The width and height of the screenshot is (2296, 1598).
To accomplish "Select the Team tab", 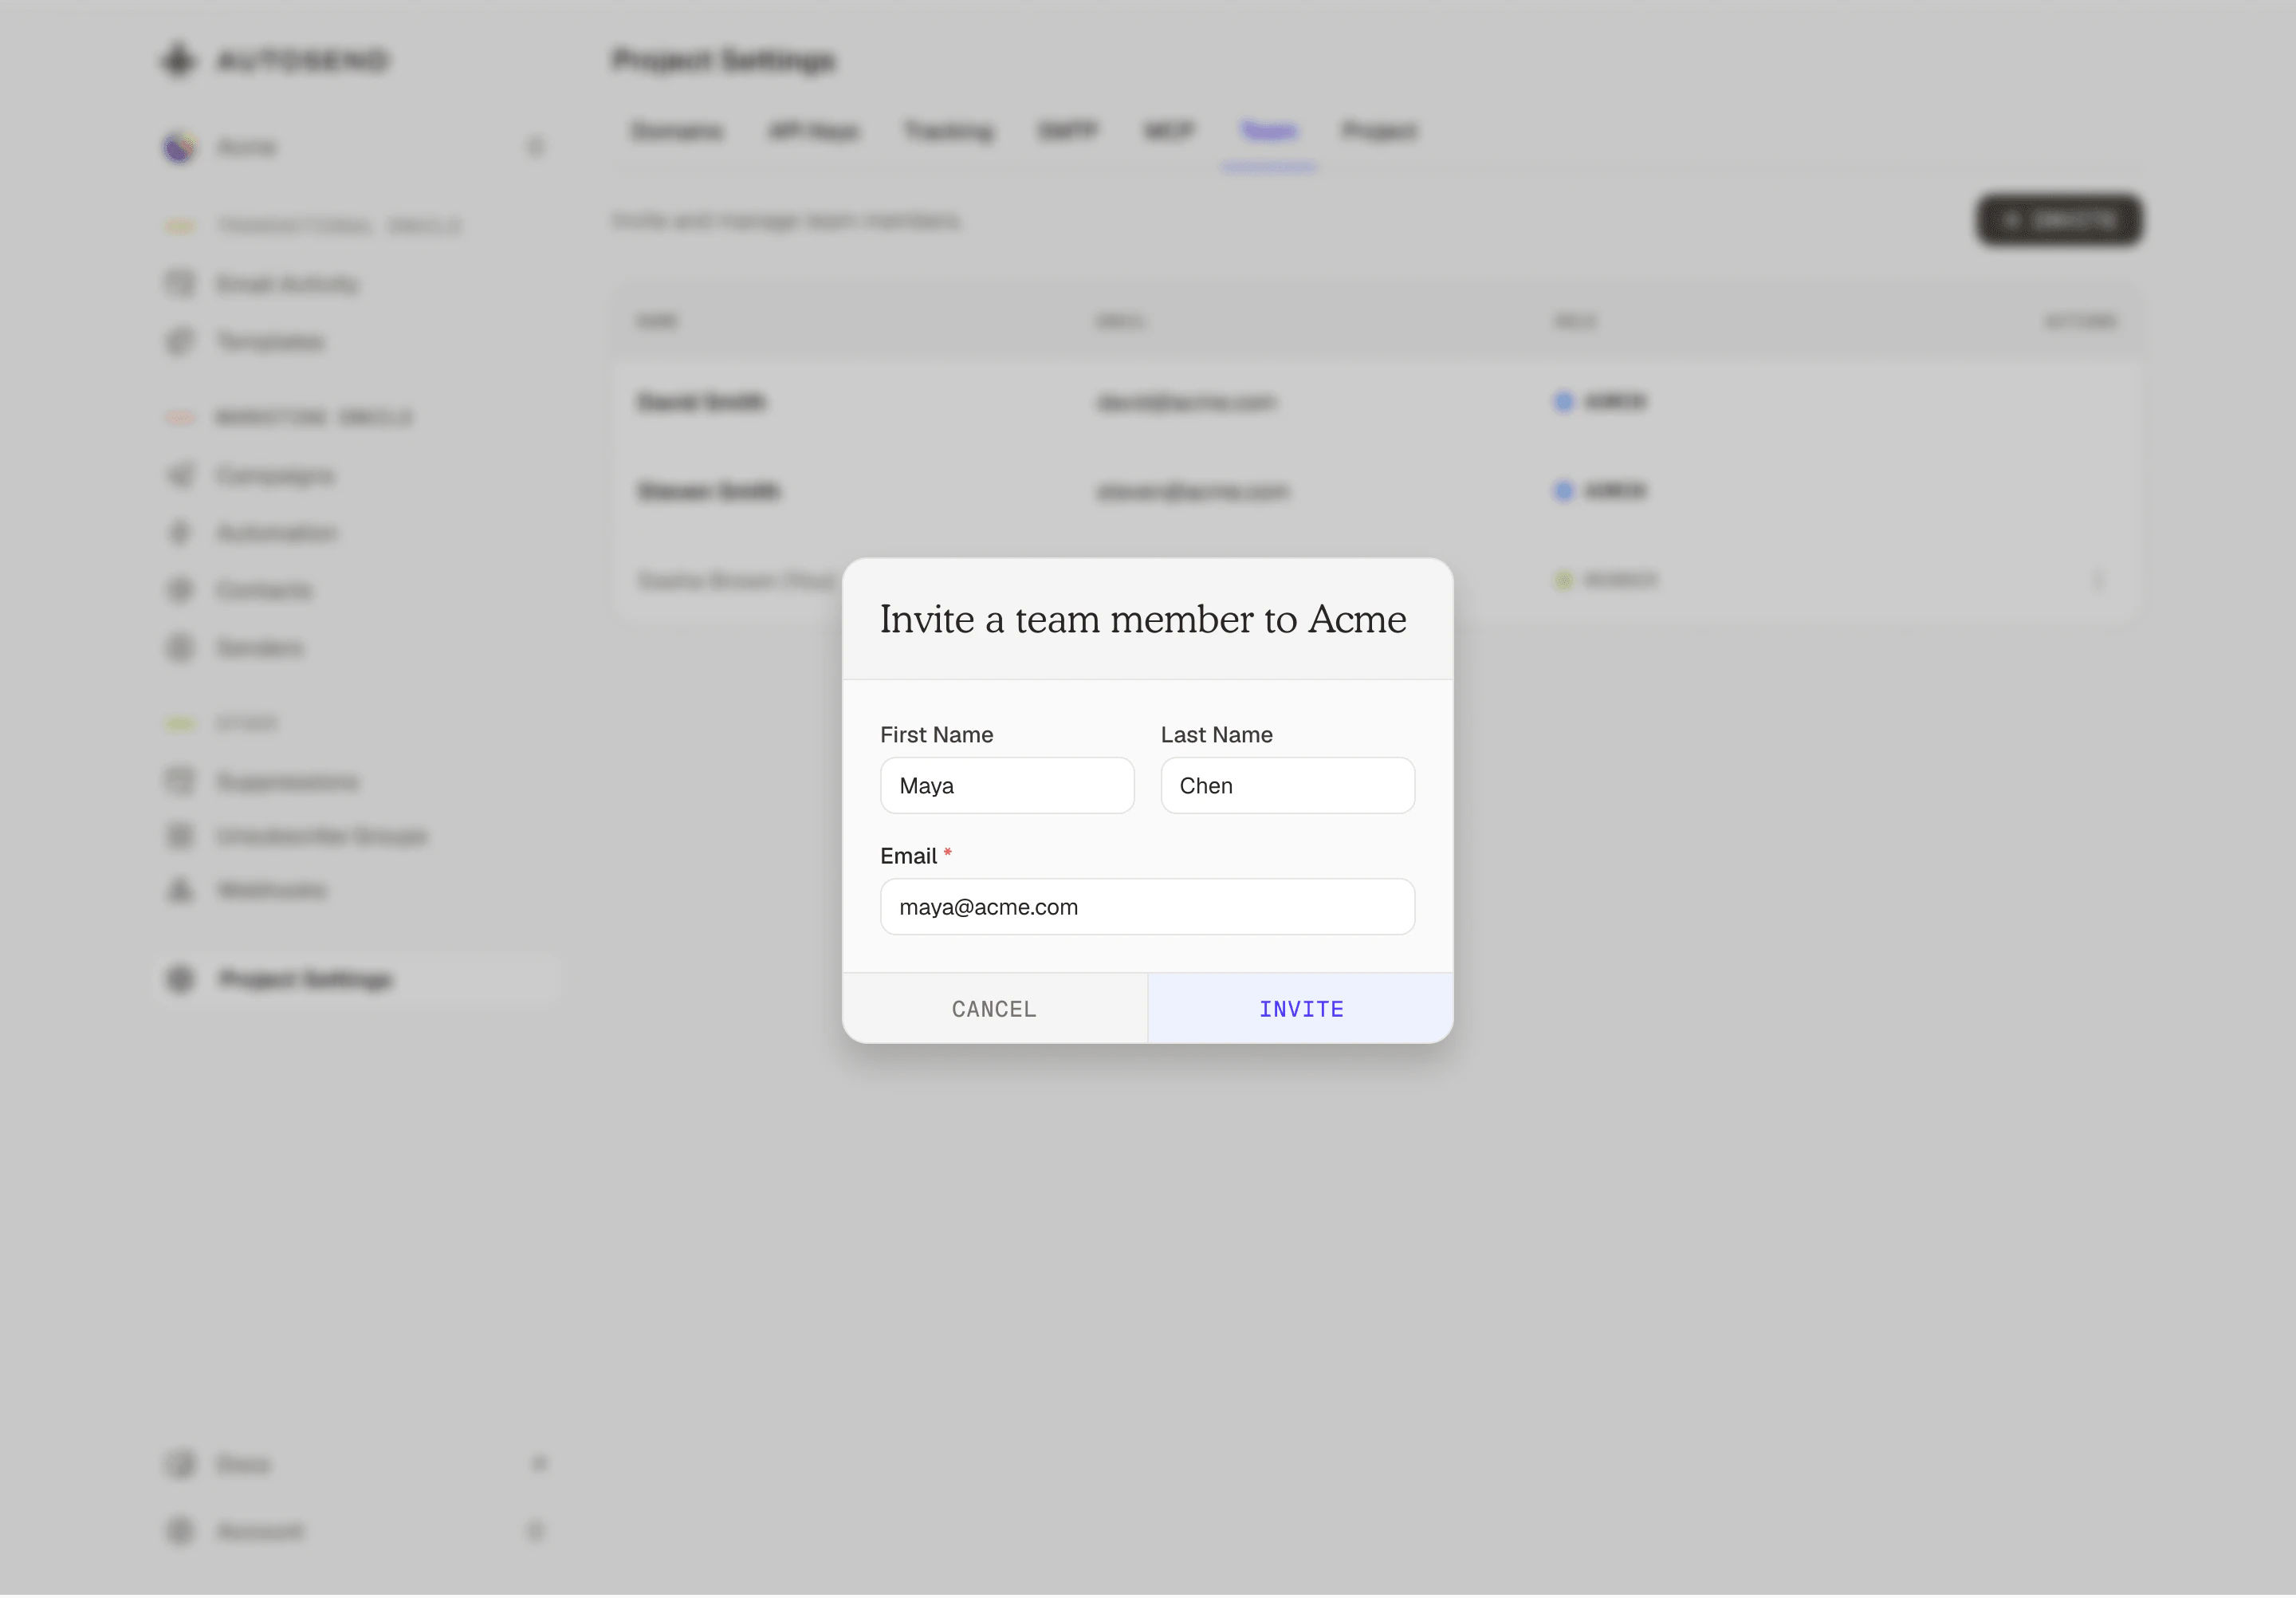I will point(1268,131).
